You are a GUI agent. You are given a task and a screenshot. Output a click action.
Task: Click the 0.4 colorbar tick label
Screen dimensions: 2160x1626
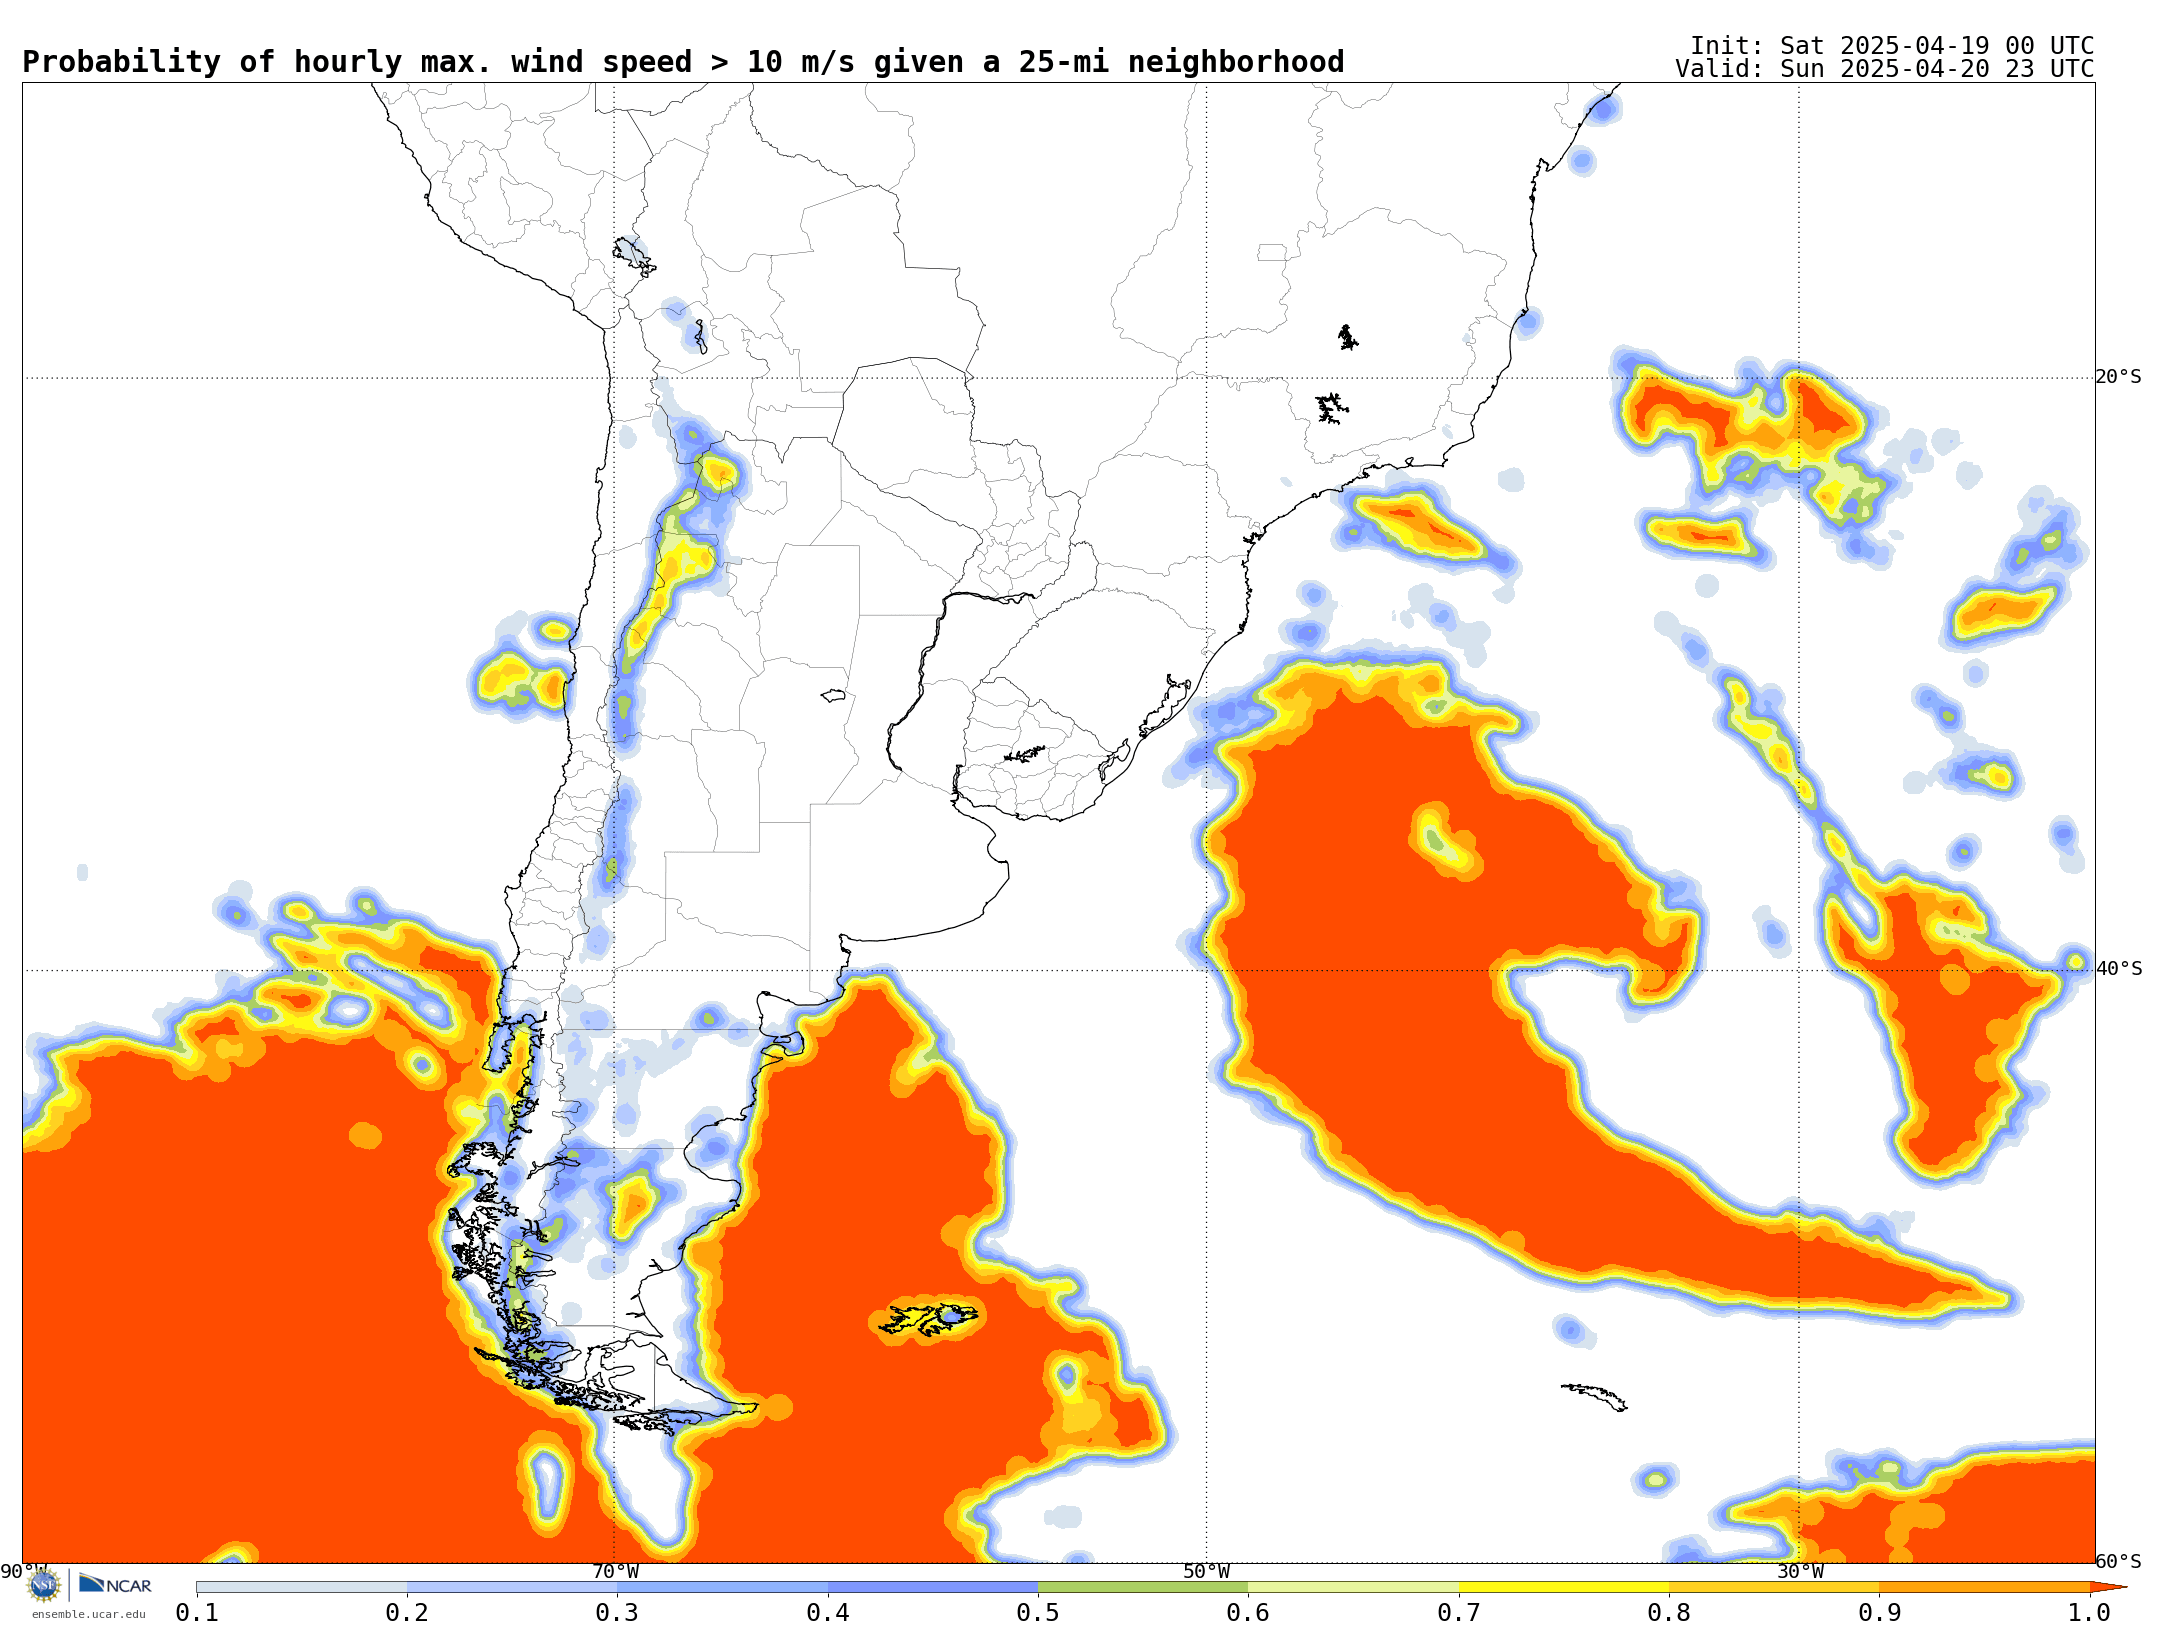coord(828,1613)
